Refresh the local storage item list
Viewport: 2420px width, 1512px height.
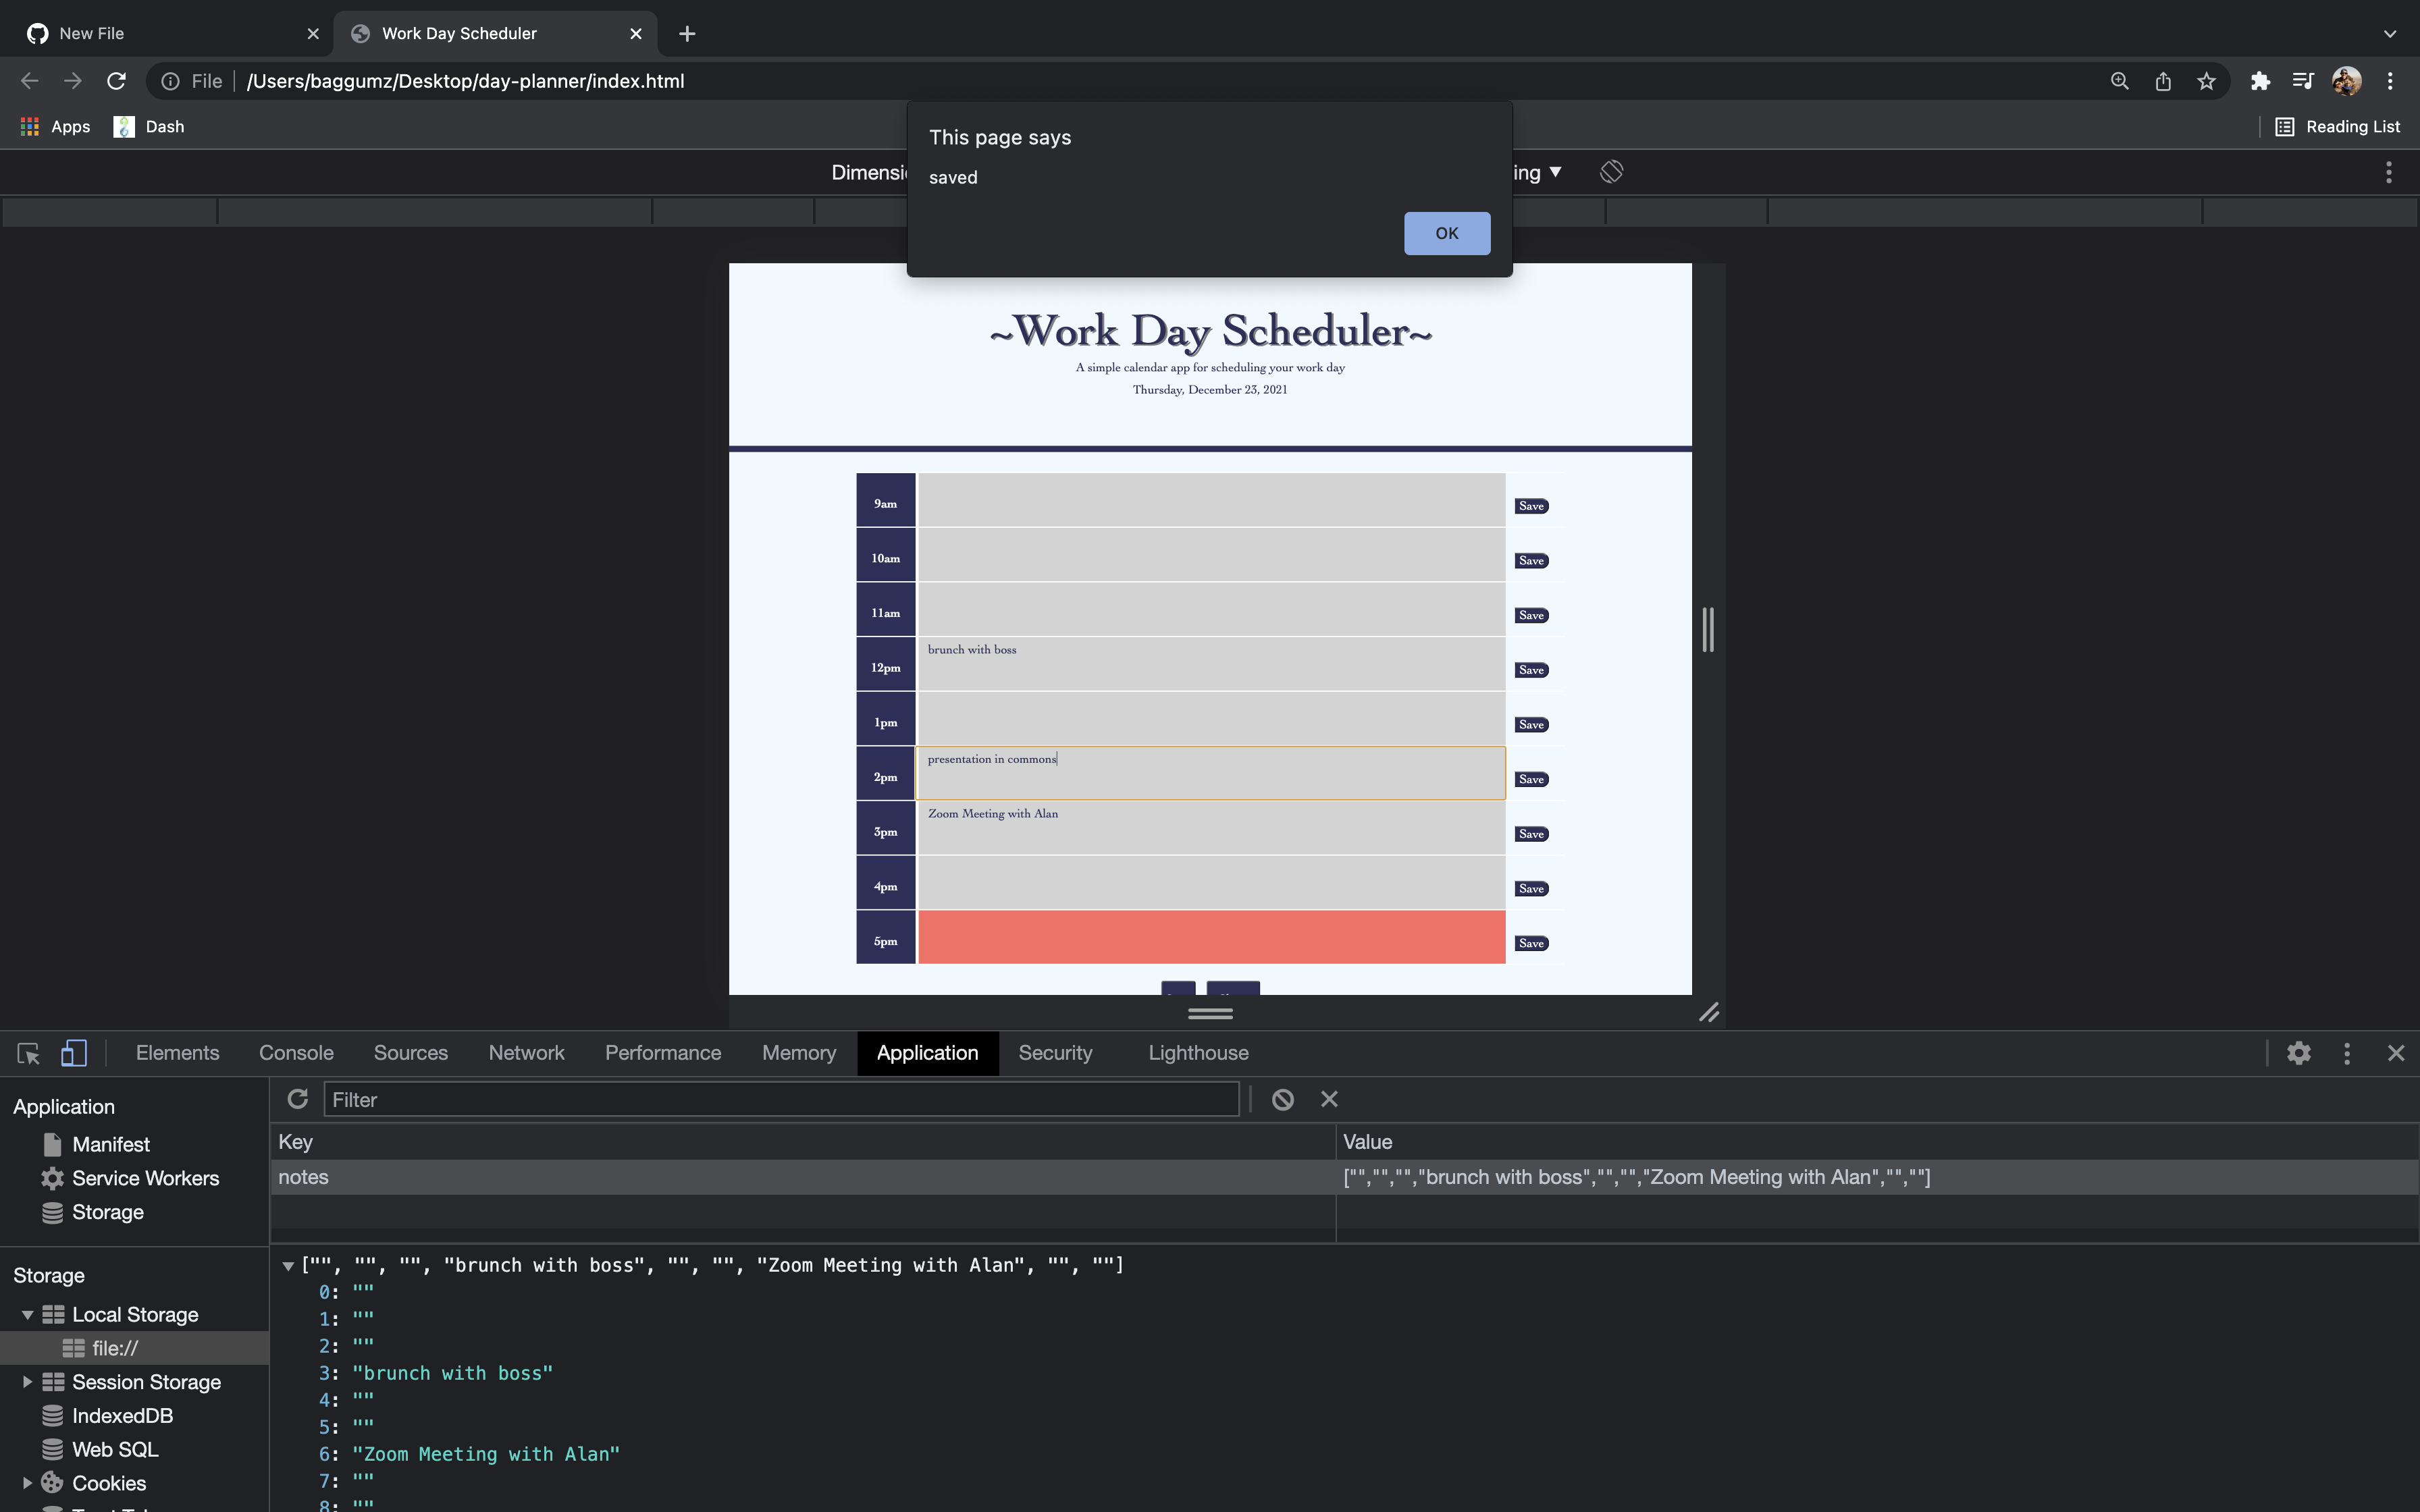tap(297, 1098)
